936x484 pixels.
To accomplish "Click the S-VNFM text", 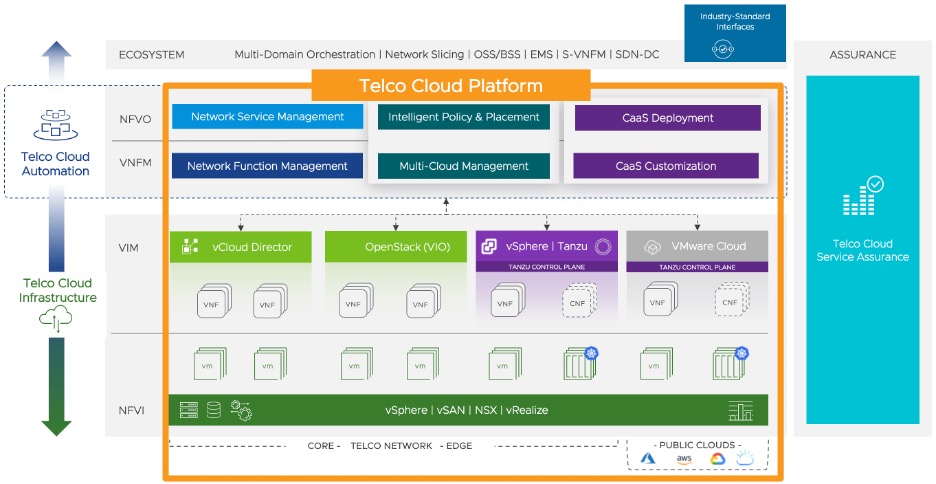I will [x=584, y=54].
